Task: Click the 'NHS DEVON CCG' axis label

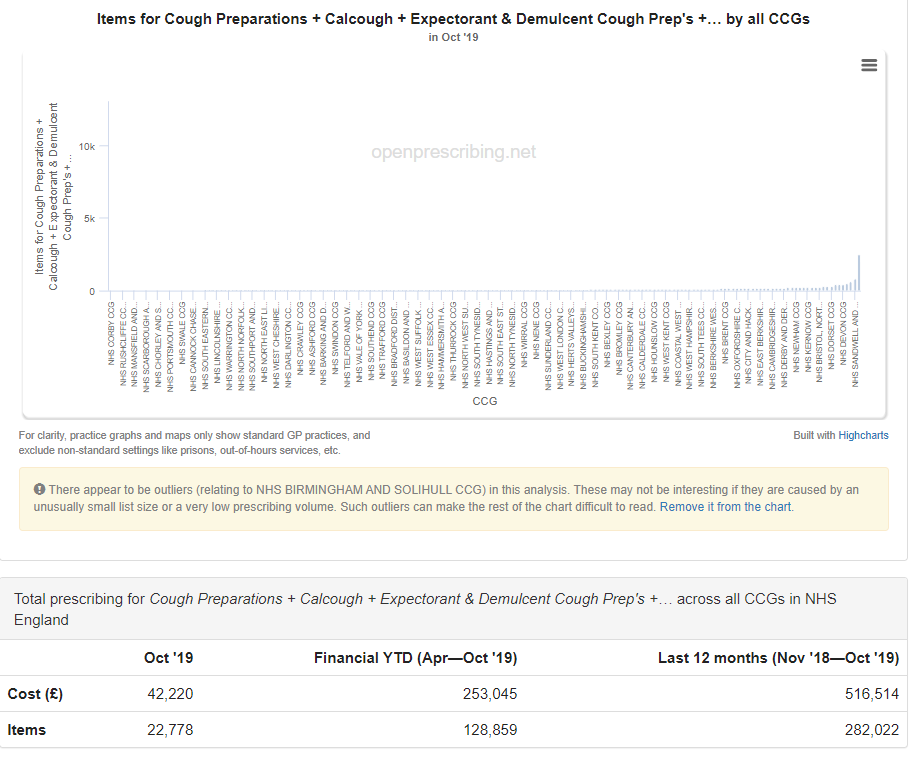Action: pos(843,333)
